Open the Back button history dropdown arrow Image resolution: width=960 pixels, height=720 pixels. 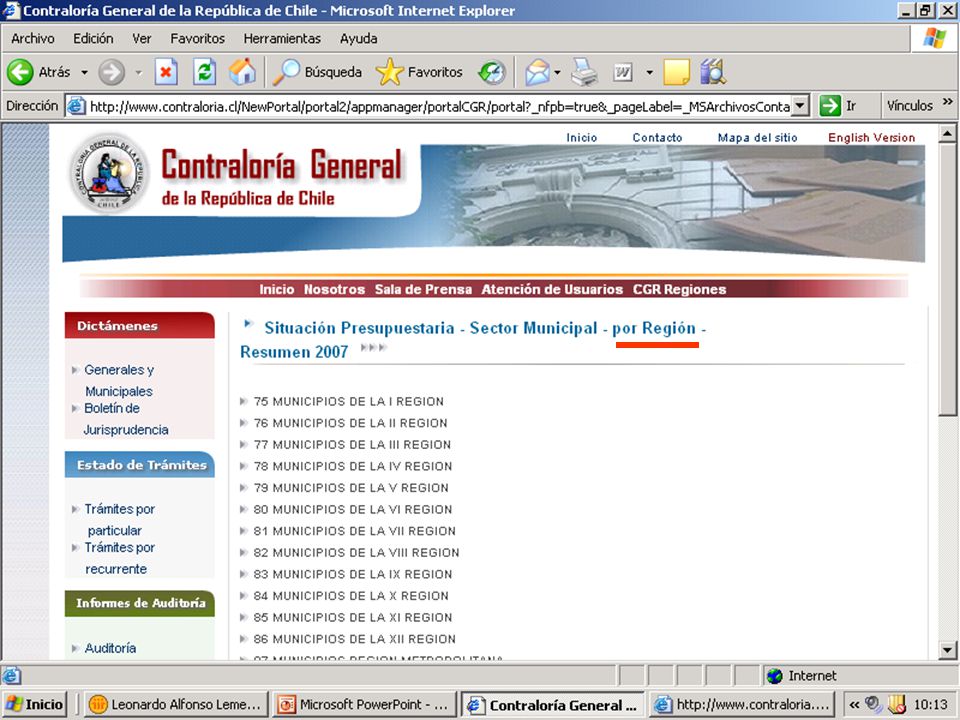click(x=84, y=72)
